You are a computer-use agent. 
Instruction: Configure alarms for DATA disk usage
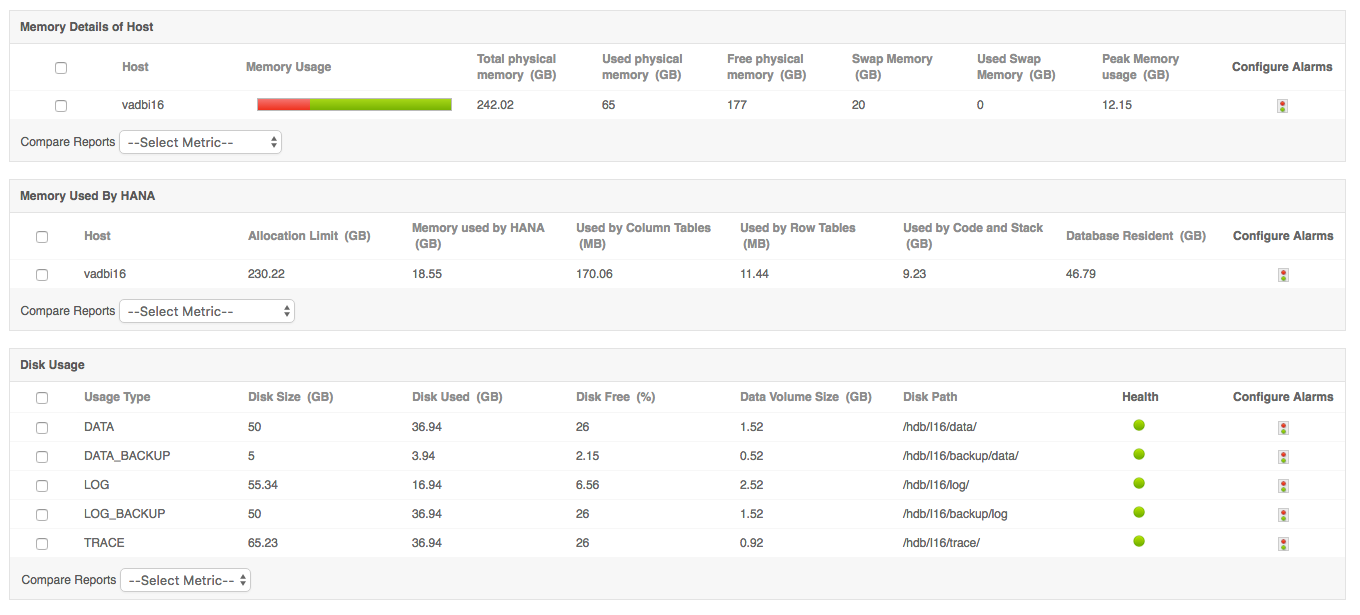pos(1283,428)
